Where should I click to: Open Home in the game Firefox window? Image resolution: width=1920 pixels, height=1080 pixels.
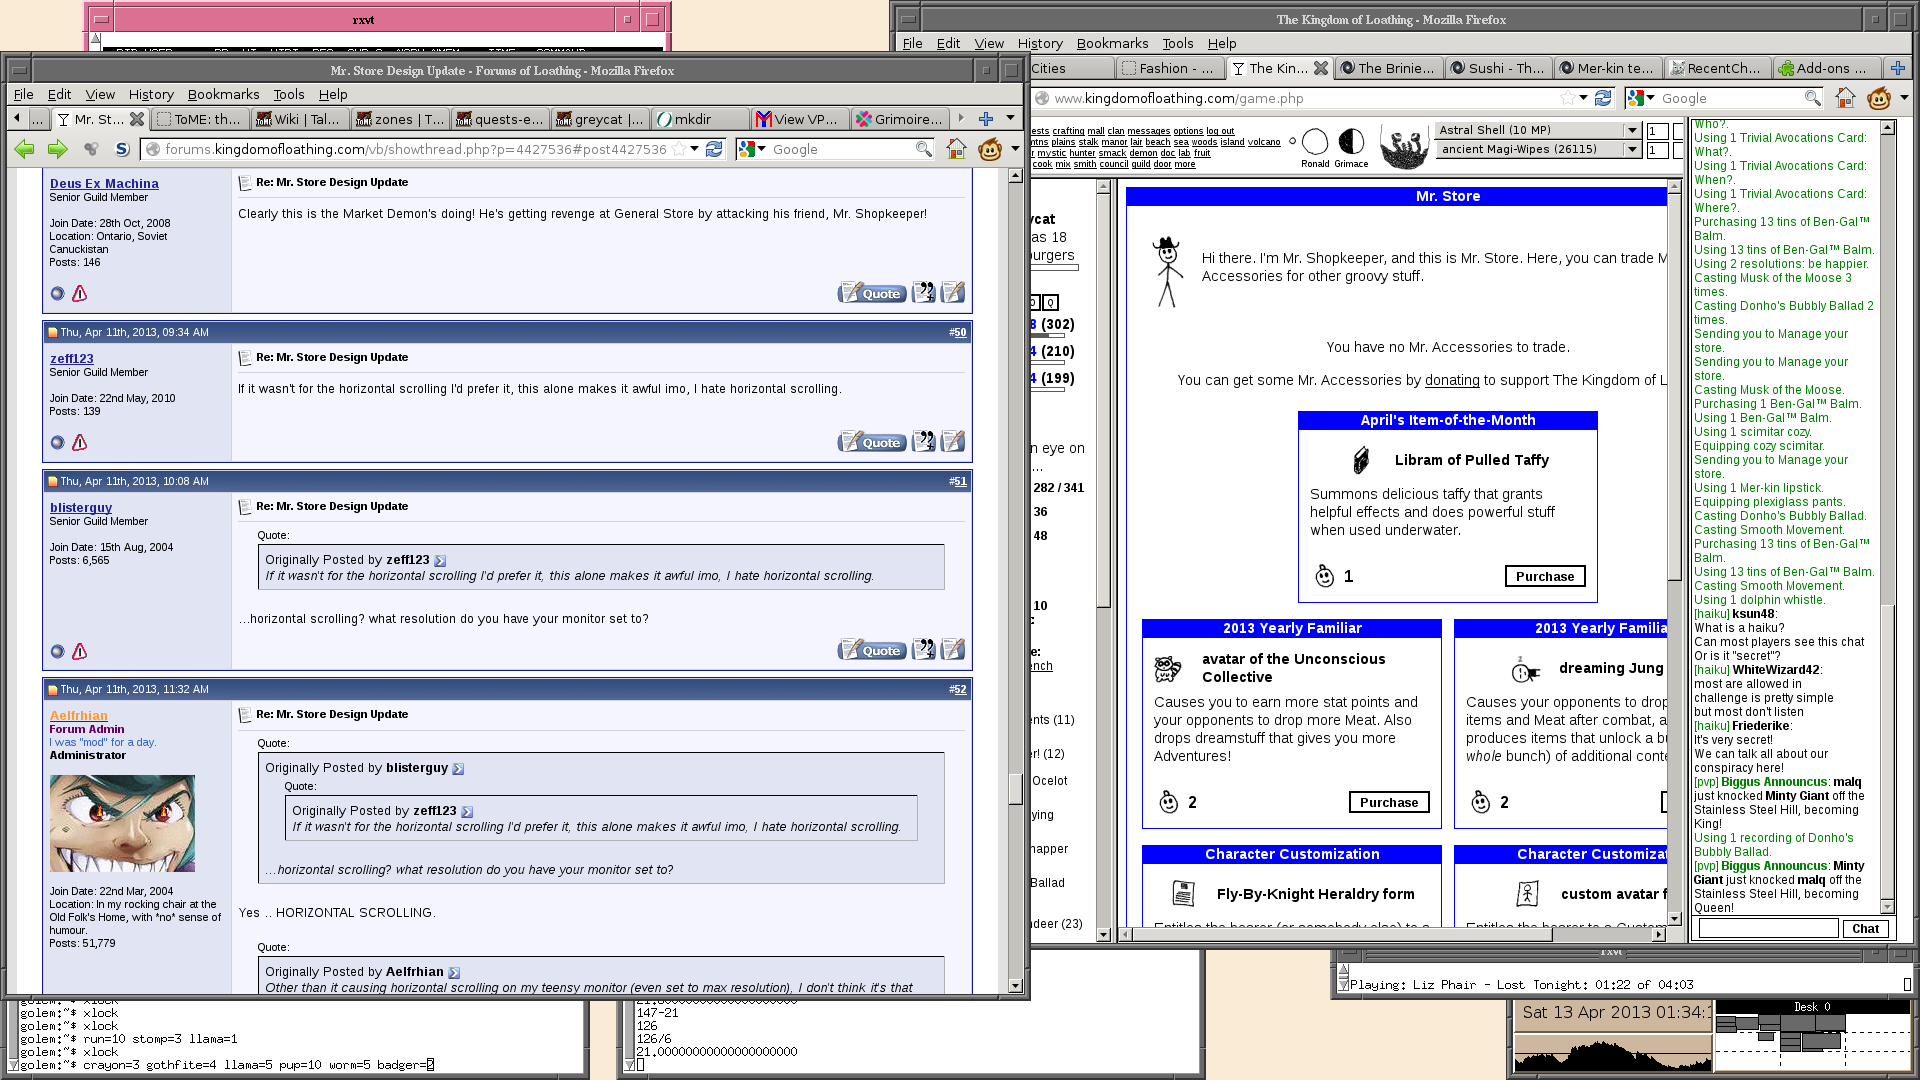tap(1845, 98)
